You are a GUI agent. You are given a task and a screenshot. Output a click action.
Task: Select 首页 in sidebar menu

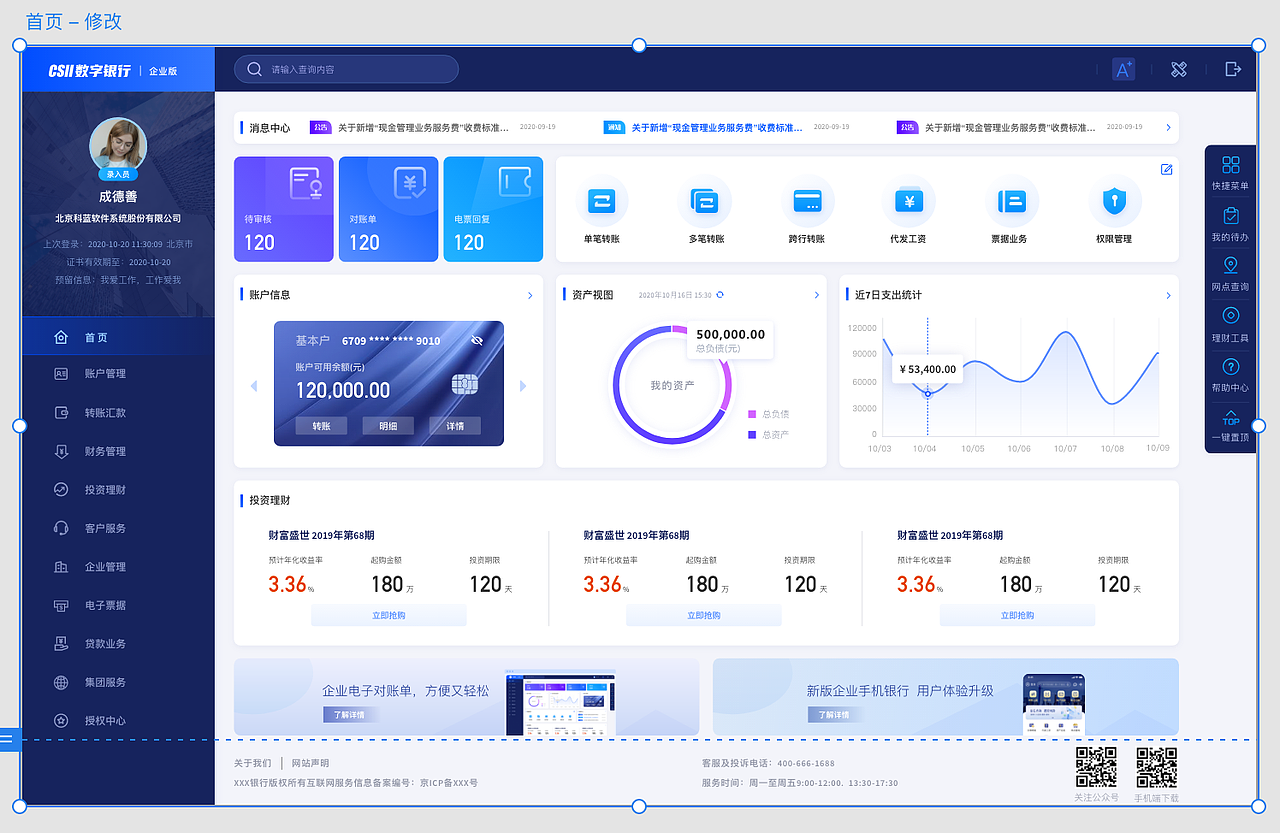coord(118,338)
